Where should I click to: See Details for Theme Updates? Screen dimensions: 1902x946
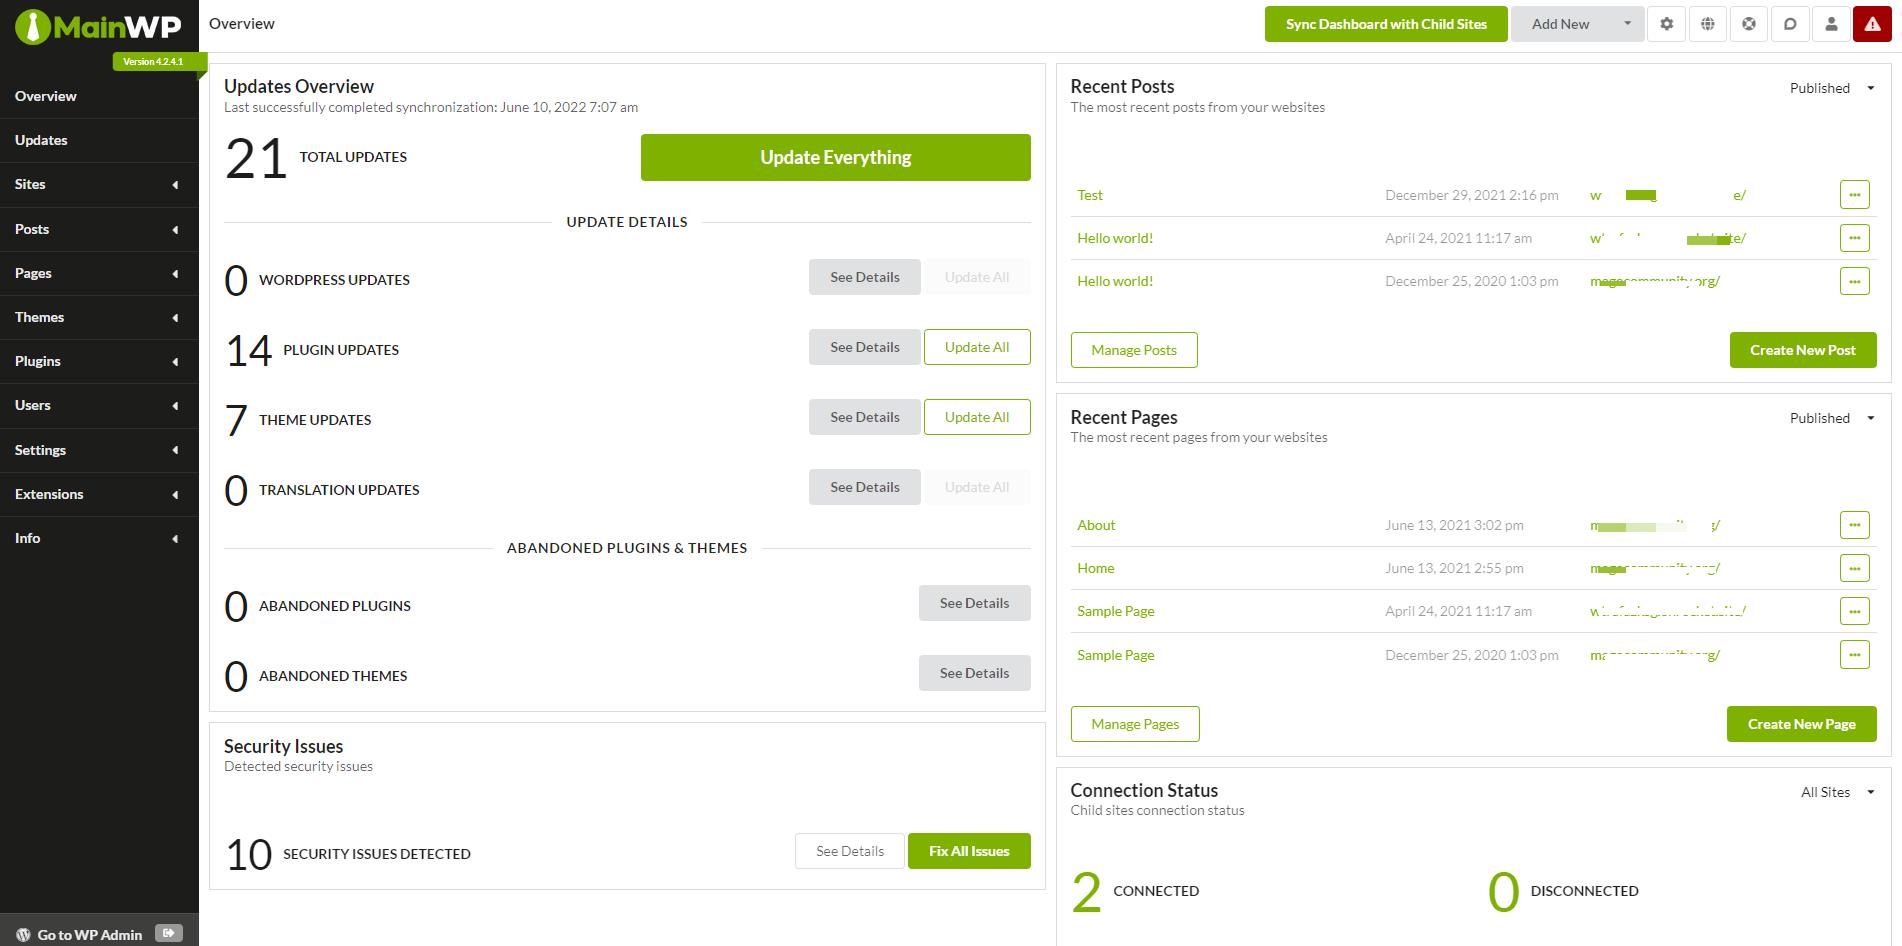click(x=864, y=417)
